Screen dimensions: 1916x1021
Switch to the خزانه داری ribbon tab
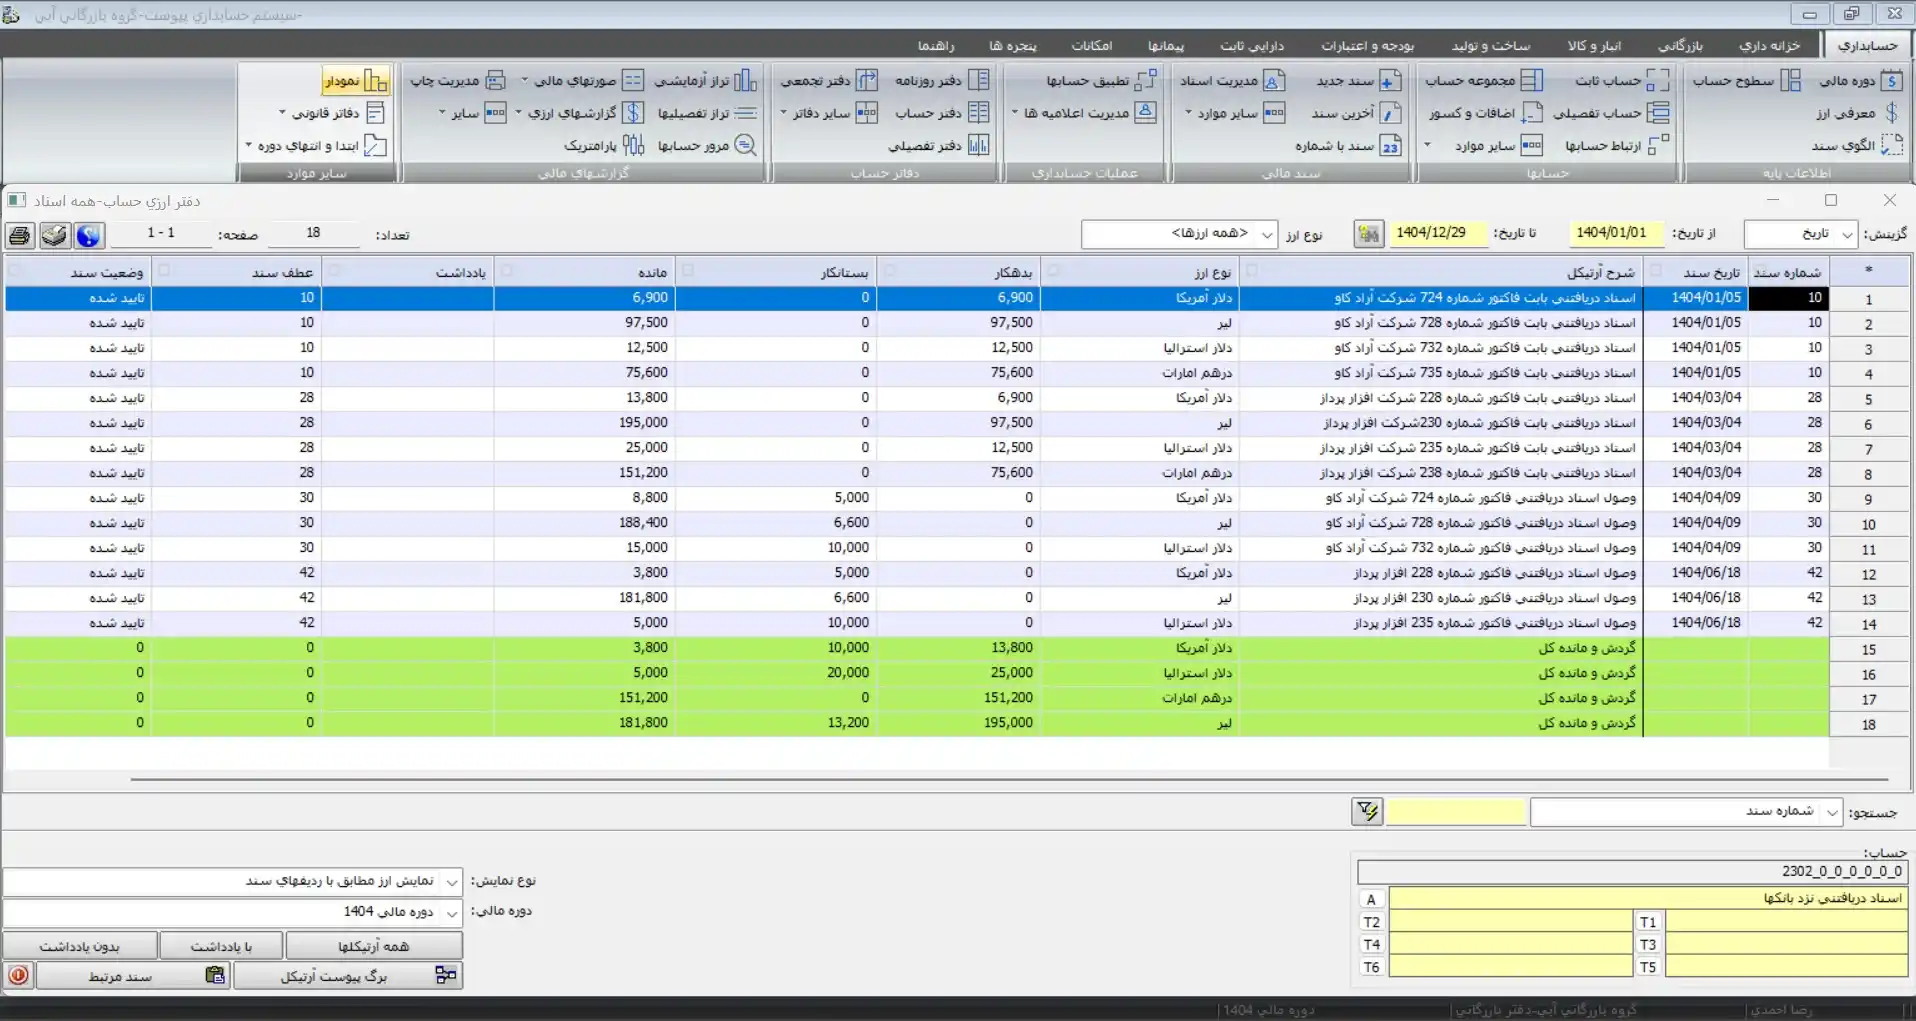coord(1769,45)
